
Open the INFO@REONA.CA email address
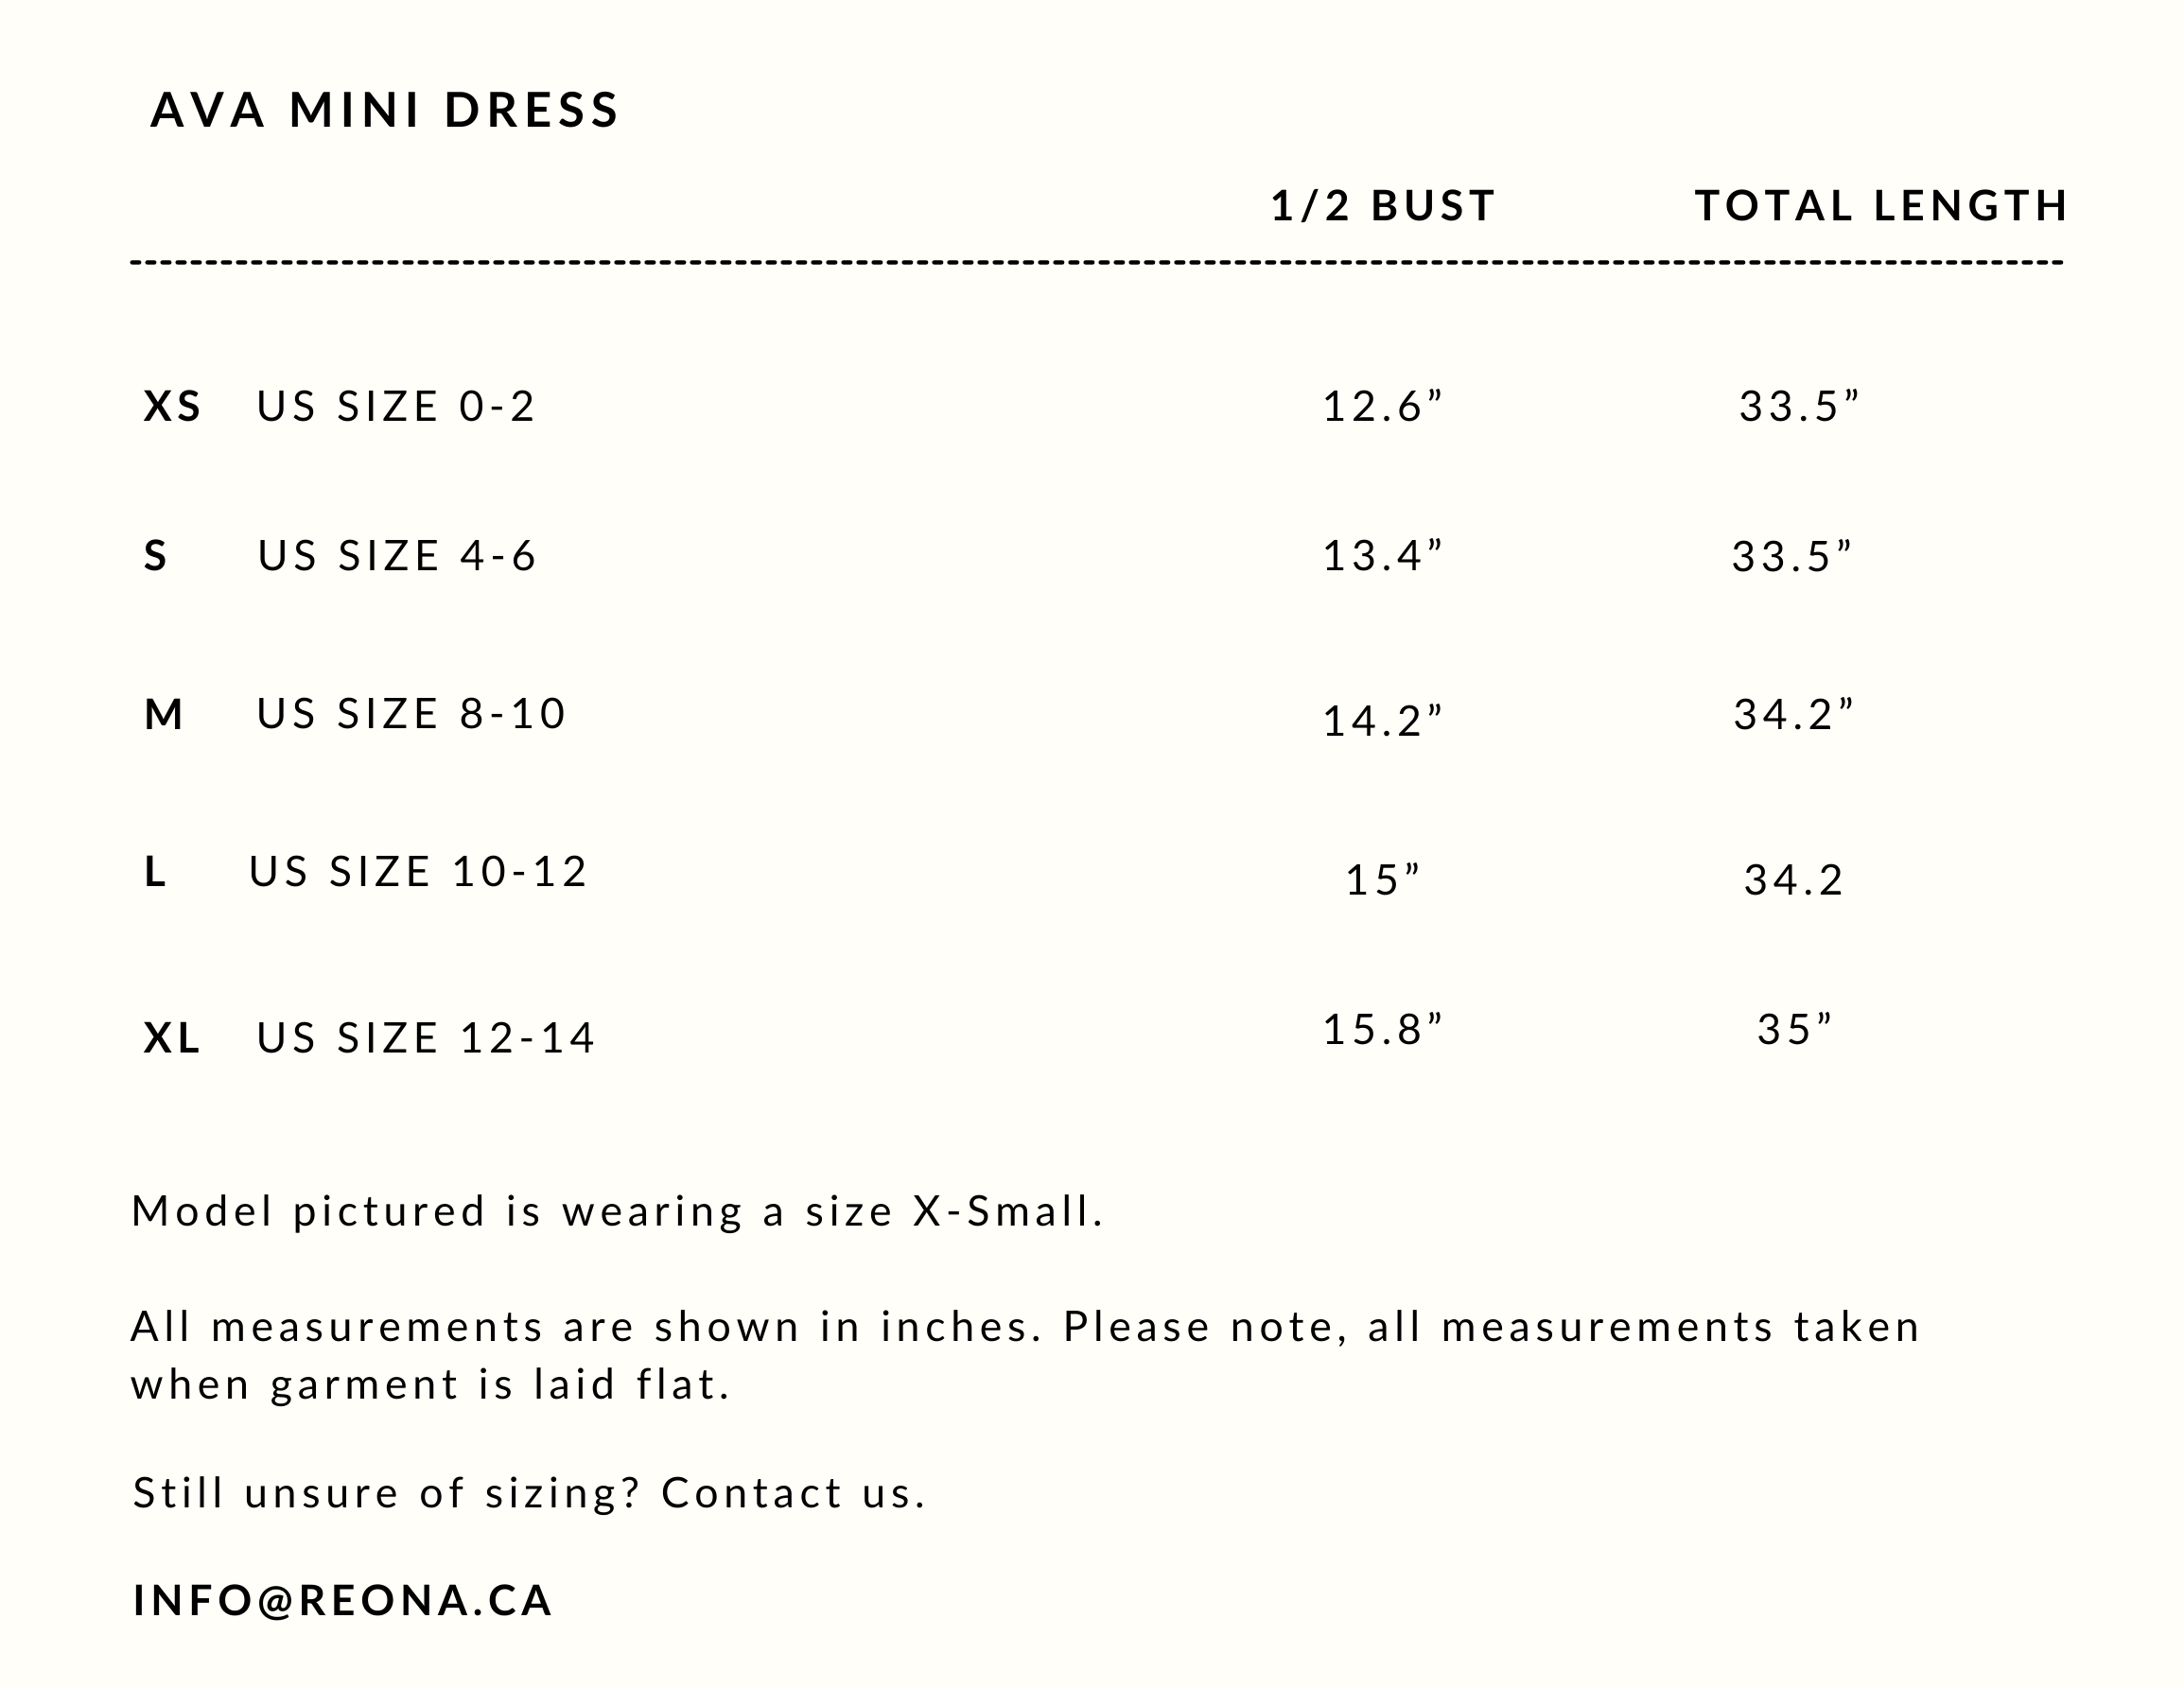[343, 1600]
